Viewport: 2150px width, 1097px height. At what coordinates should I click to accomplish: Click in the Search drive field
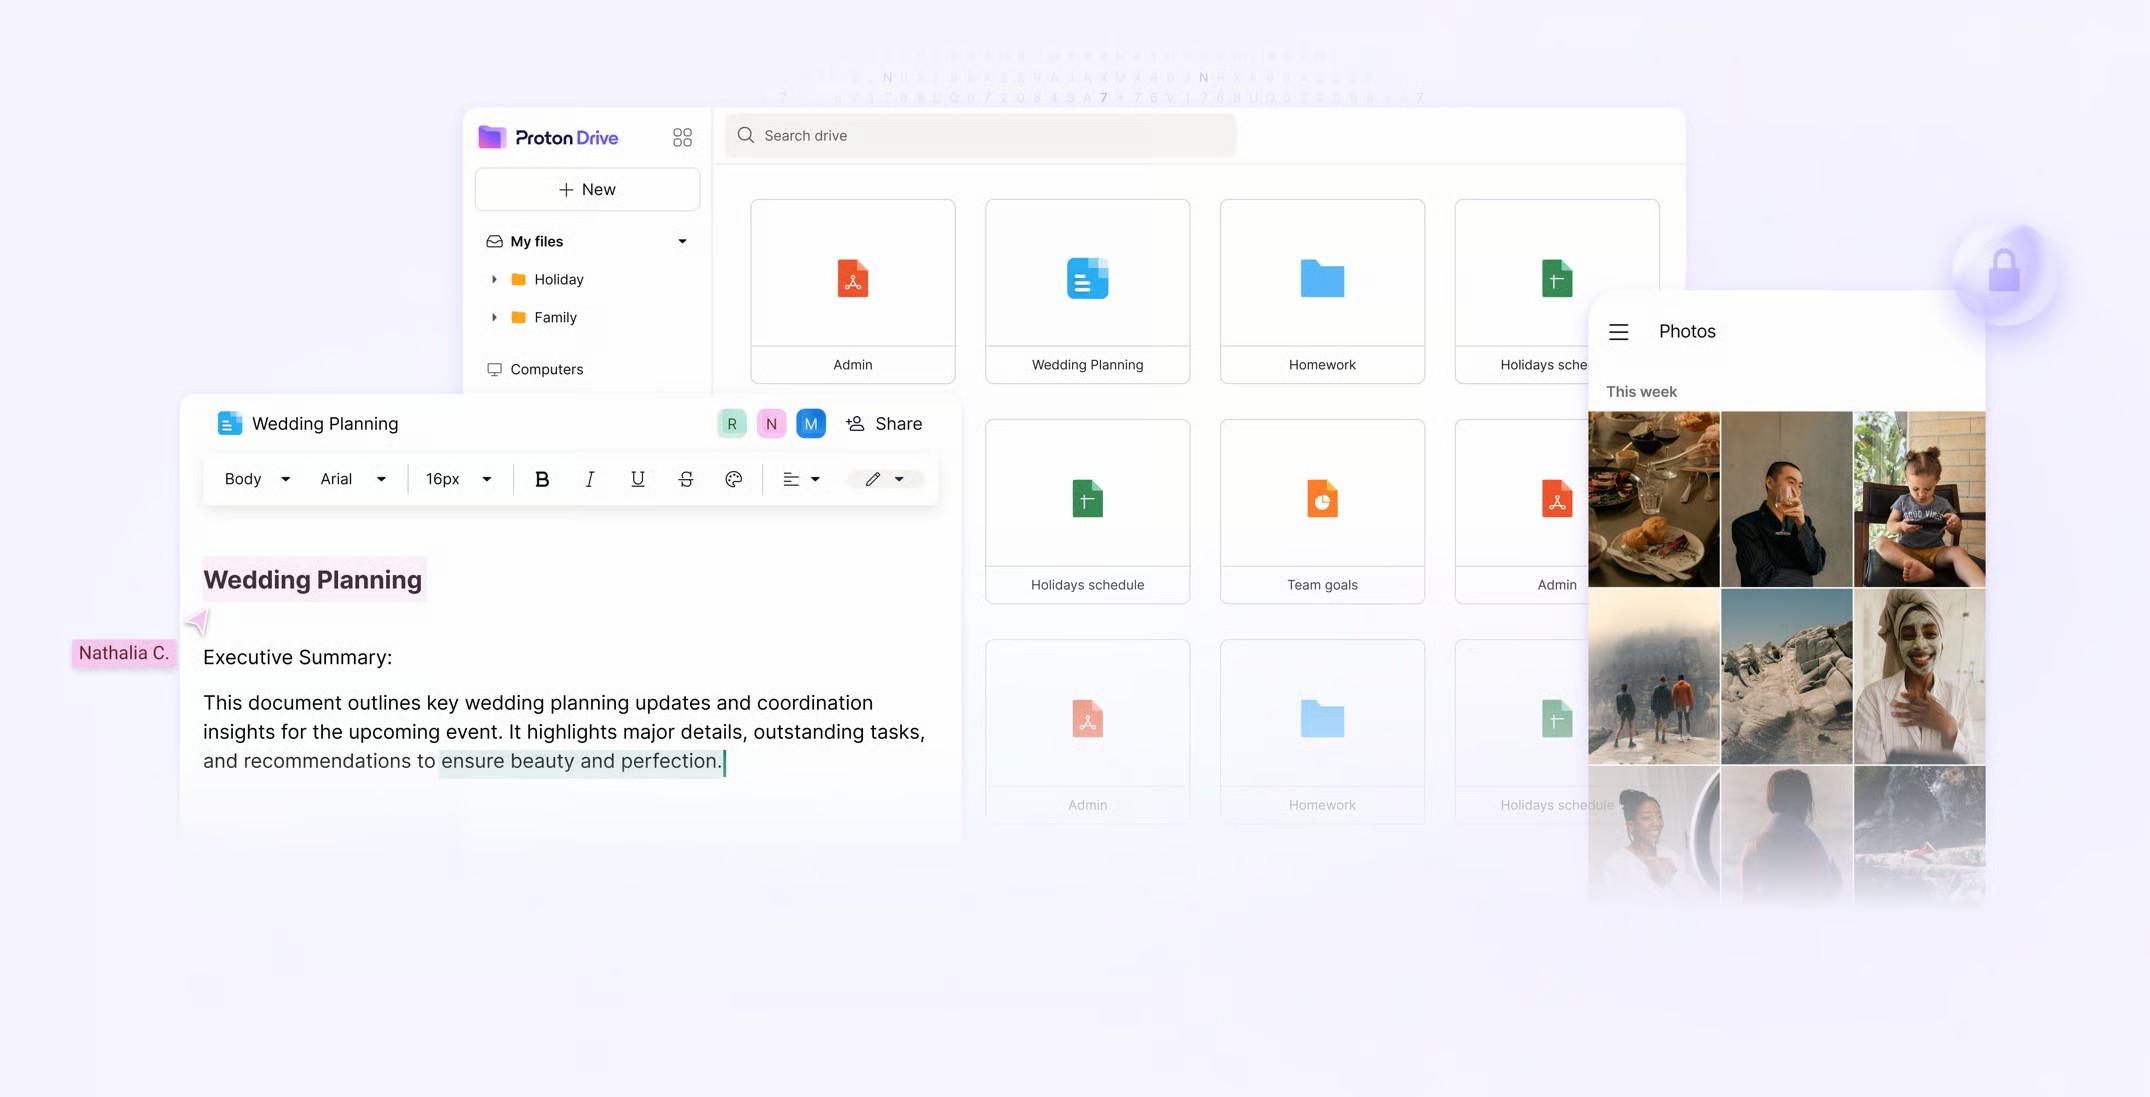tap(980, 135)
